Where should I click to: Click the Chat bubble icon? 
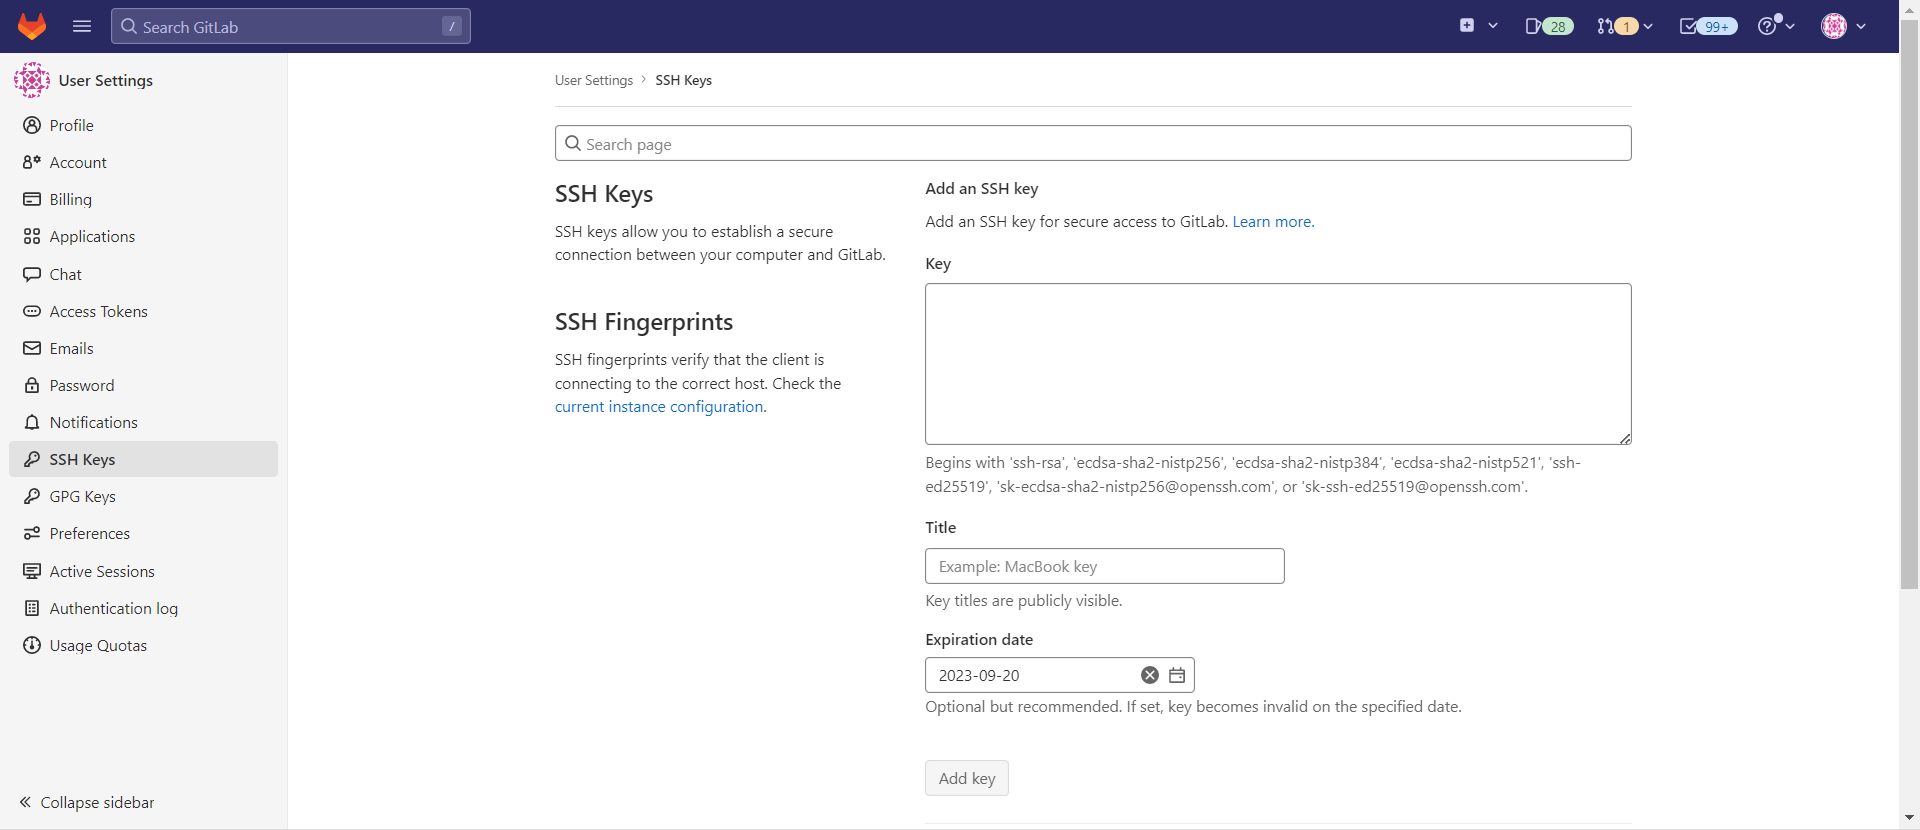32,274
